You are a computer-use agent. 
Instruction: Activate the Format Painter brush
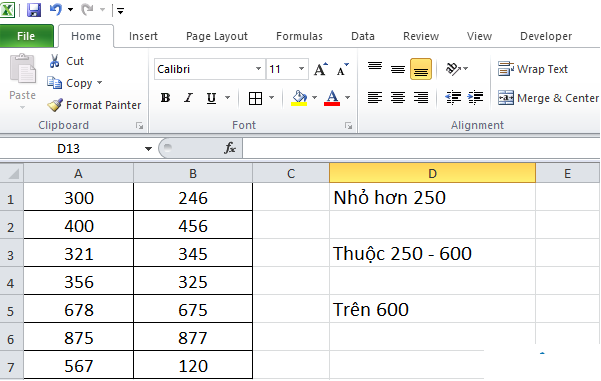tap(94, 105)
